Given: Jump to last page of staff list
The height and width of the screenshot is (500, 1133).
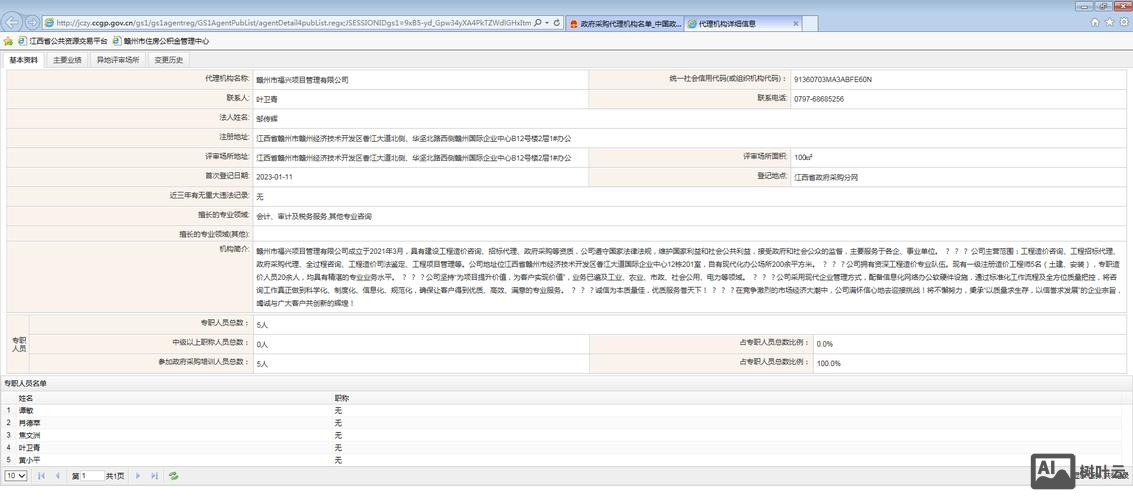Looking at the screenshot, I should coord(154,476).
